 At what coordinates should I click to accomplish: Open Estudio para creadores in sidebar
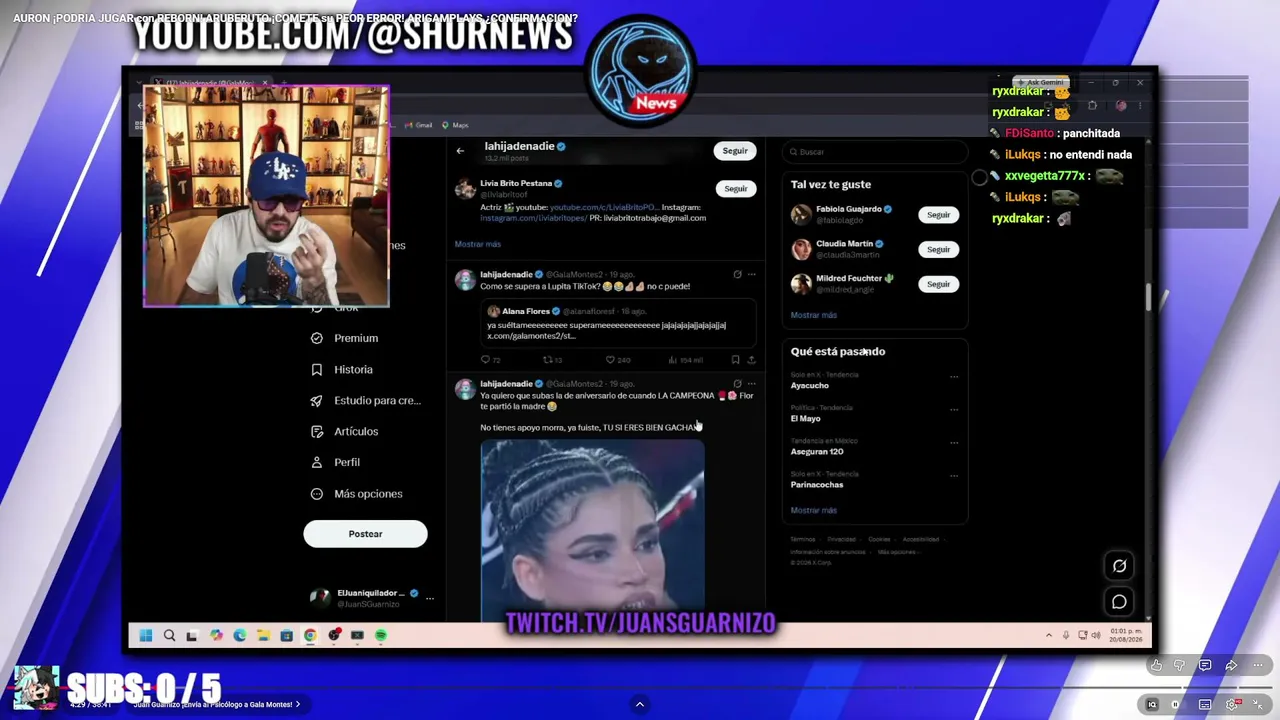point(366,400)
